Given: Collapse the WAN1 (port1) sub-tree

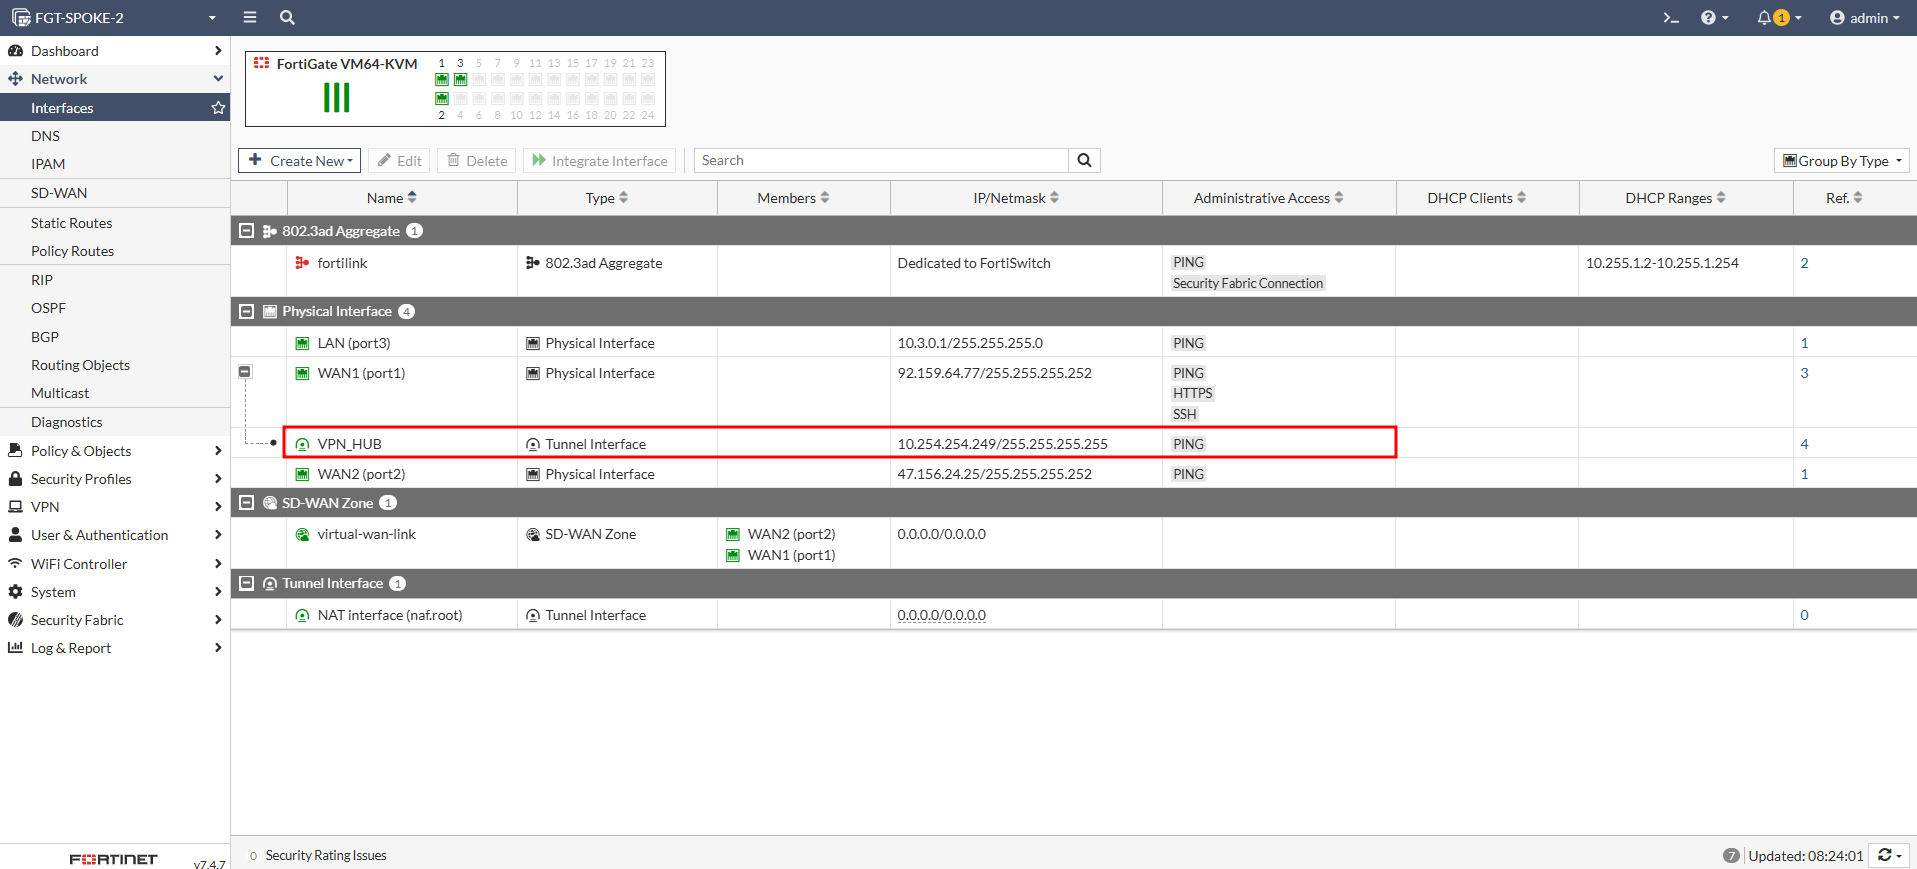Looking at the screenshot, I should [245, 371].
